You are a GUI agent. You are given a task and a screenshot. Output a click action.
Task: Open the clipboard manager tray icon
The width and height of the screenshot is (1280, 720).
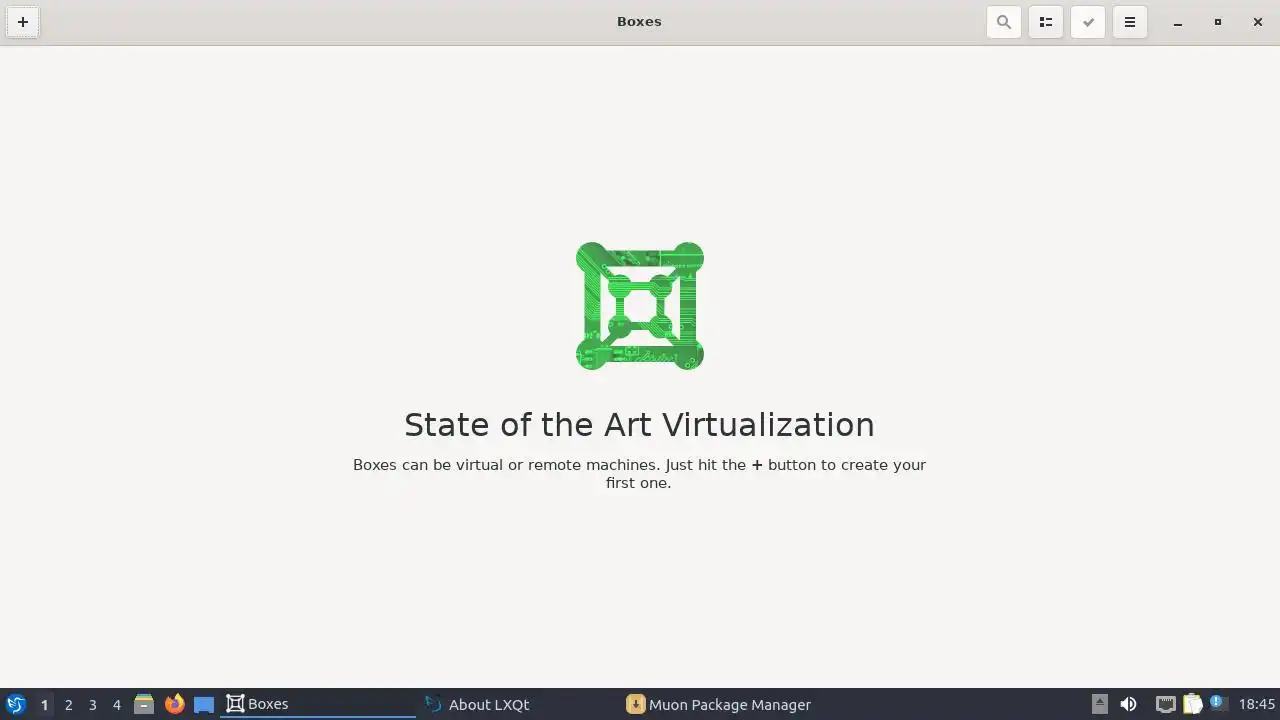click(x=1192, y=704)
